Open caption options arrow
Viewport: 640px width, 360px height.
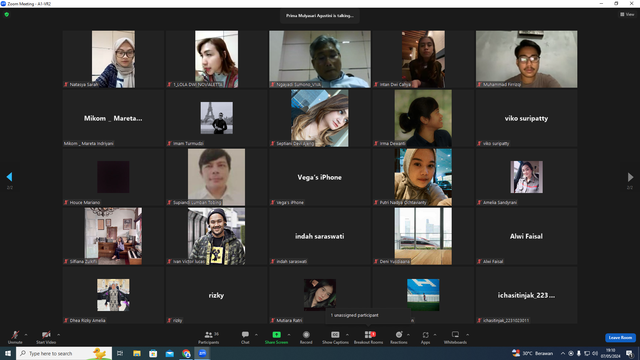pyautogui.click(x=347, y=335)
